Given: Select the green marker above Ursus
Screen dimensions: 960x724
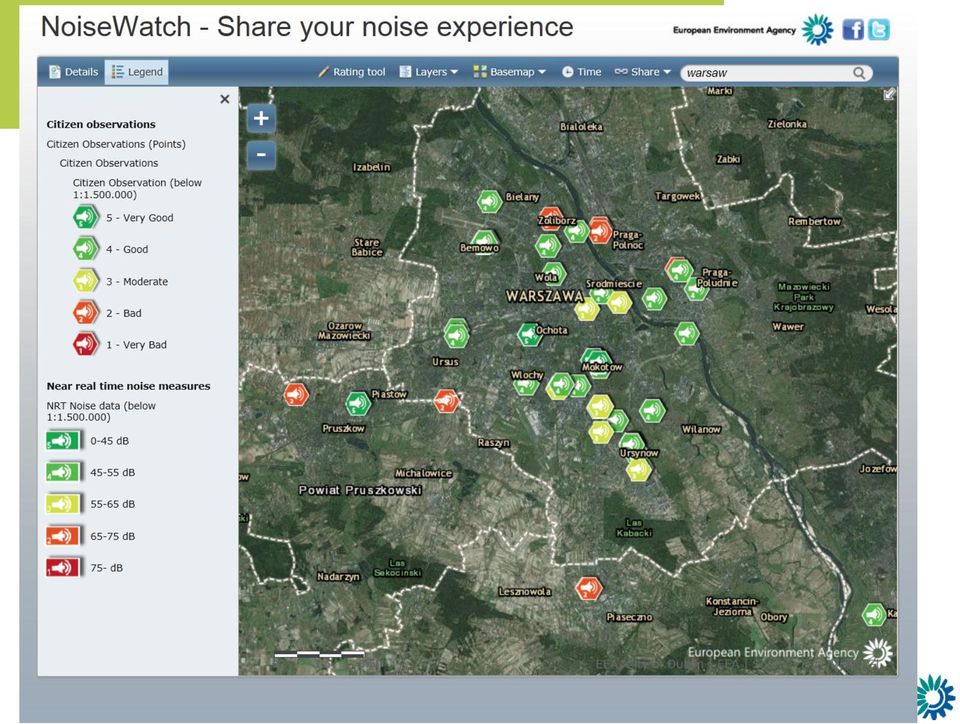Looking at the screenshot, I should 456,334.
